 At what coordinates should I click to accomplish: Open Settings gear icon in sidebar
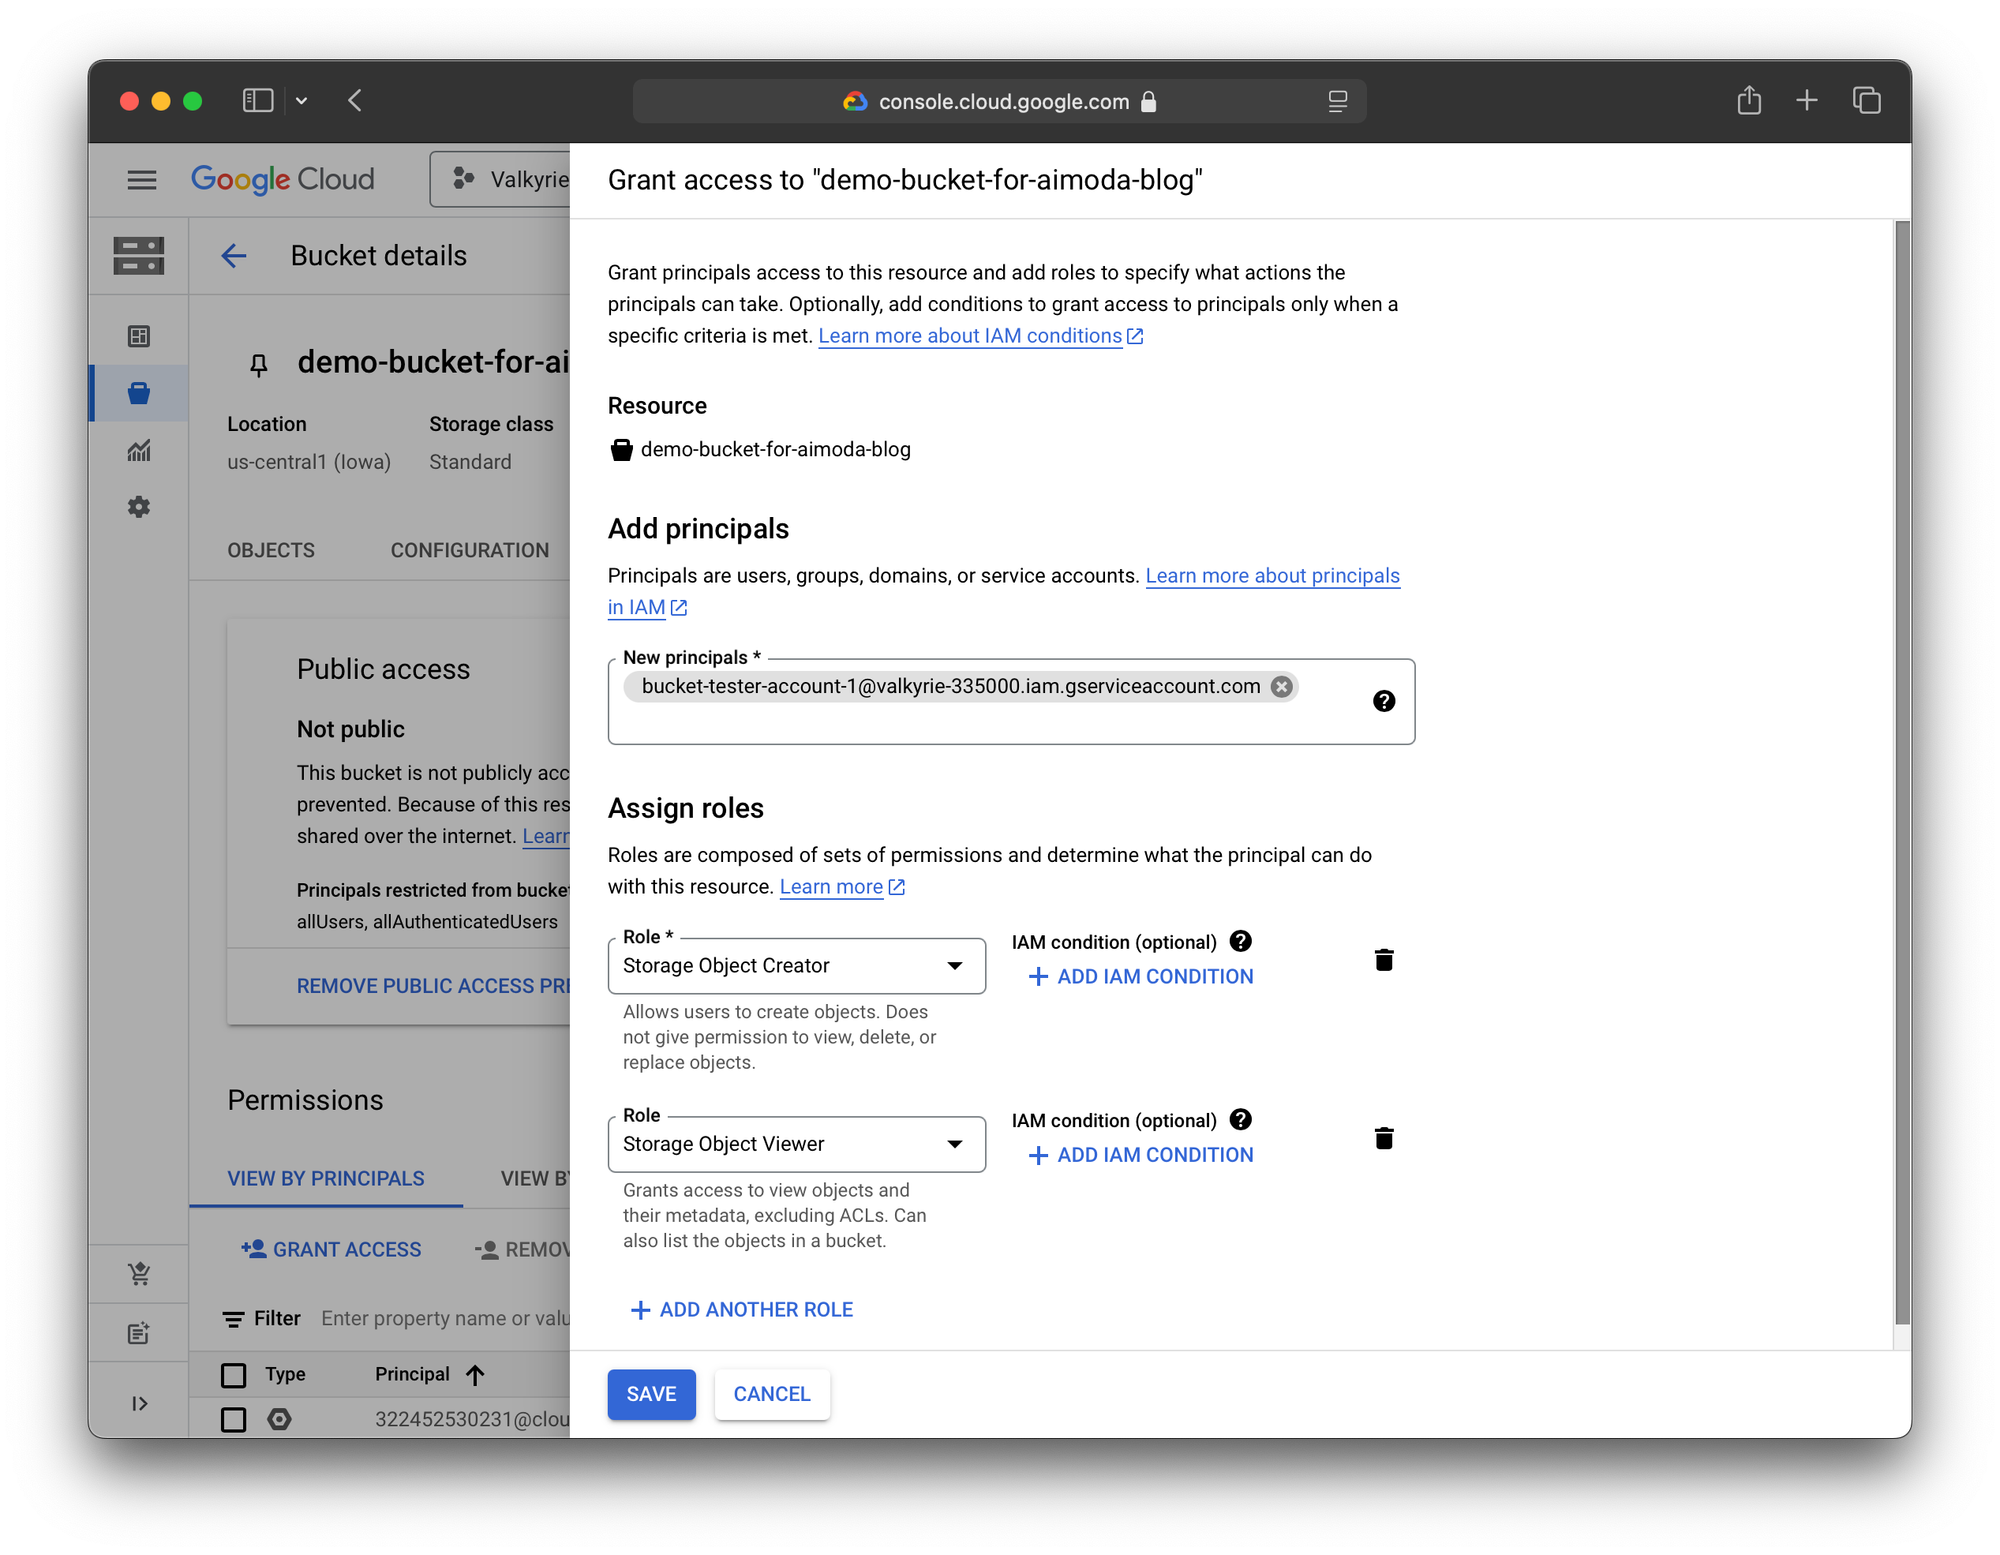[x=139, y=507]
